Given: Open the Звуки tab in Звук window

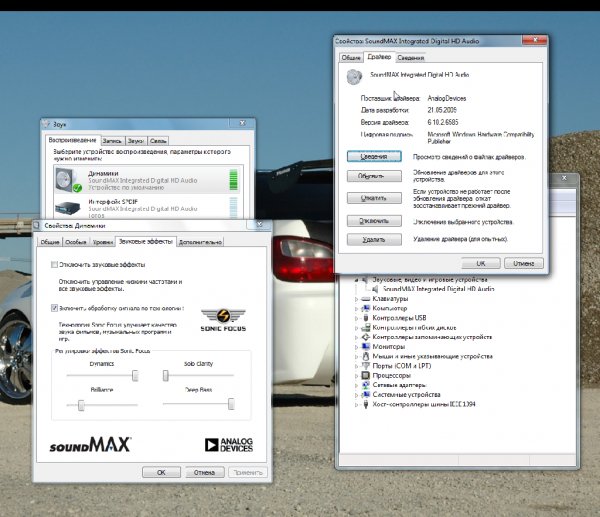Looking at the screenshot, I should pos(135,141).
